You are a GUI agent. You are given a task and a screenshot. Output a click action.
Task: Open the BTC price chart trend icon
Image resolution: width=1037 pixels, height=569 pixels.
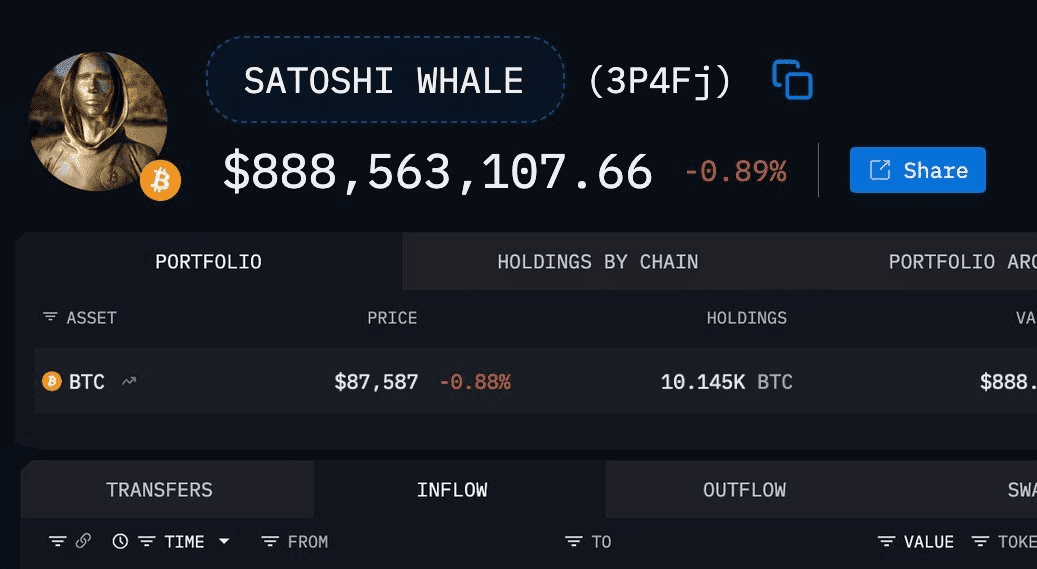point(129,381)
